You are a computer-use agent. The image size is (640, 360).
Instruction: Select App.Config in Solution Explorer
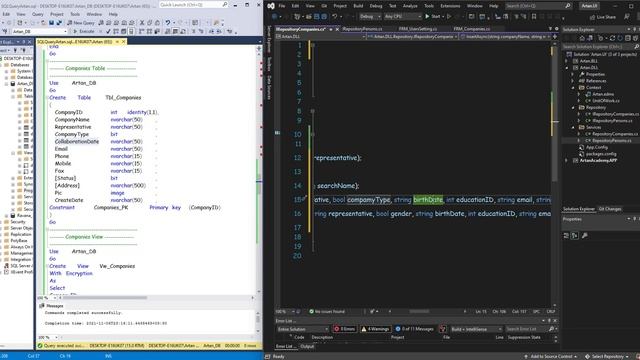coord(597,147)
